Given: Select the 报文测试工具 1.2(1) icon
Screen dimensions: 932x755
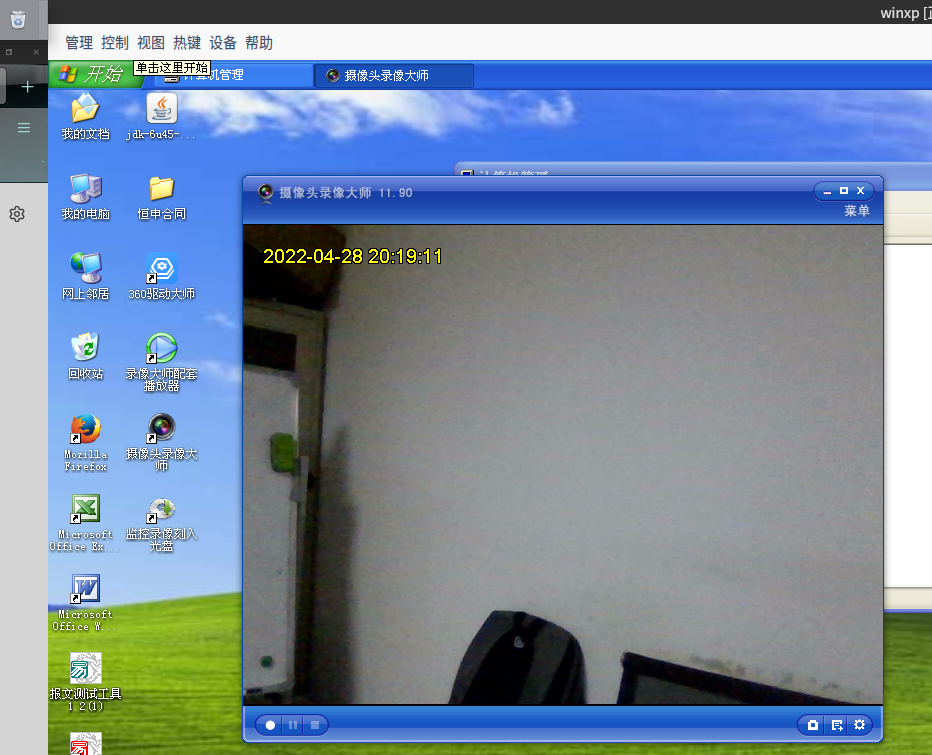Looking at the screenshot, I should 86,682.
